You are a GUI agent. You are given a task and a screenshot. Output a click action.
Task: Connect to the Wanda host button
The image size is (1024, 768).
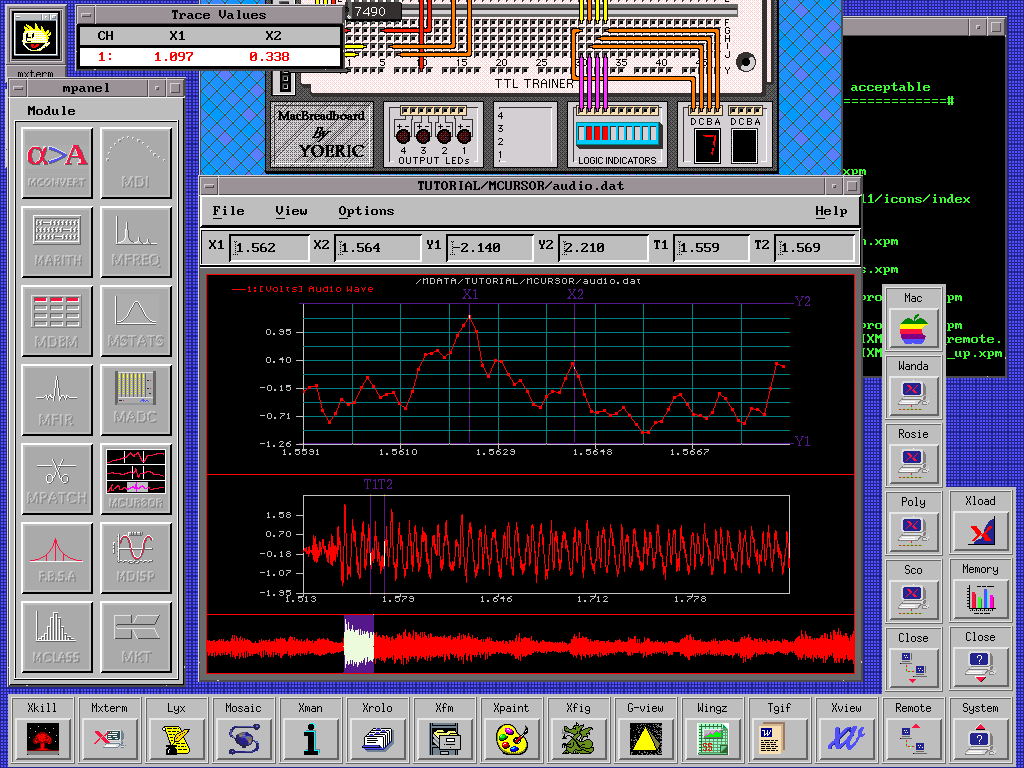click(x=912, y=396)
